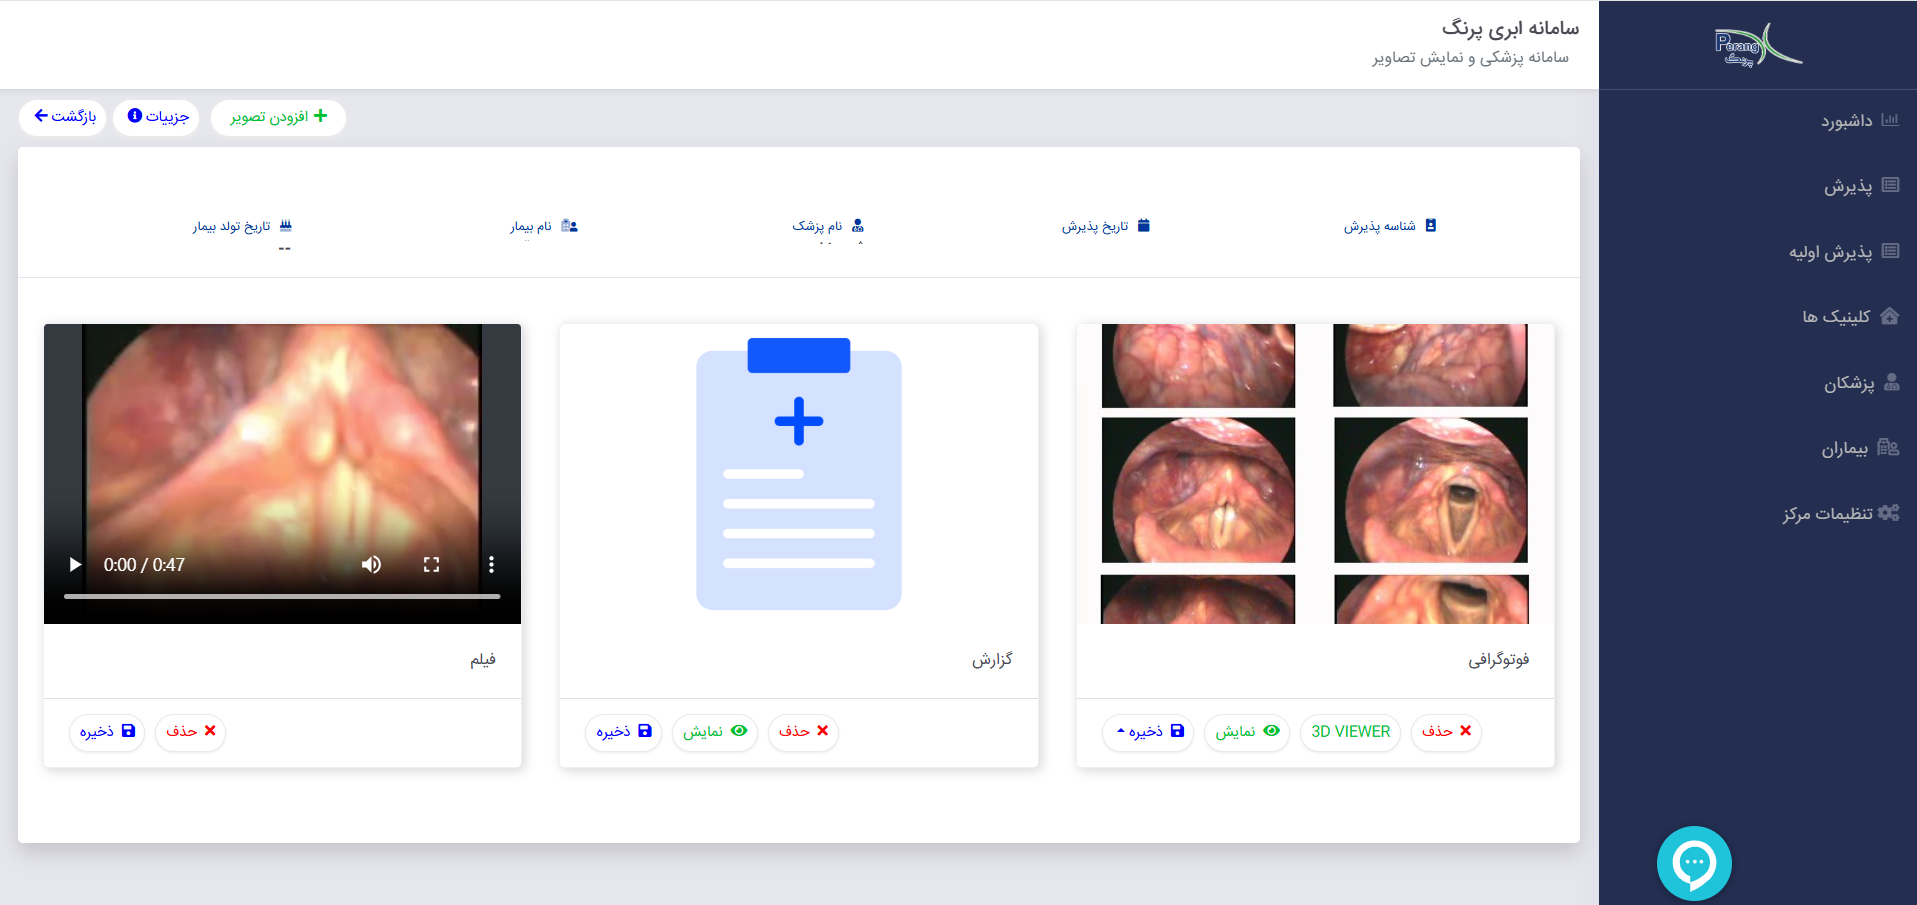1917x905 pixels.
Task: Click the Perang logo in sidebar
Action: tap(1758, 45)
